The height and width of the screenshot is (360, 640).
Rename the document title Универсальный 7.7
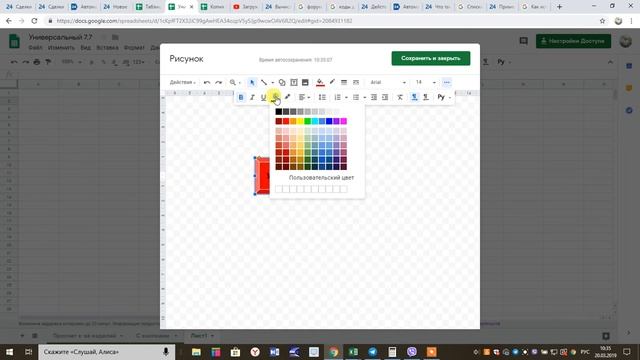coord(60,37)
